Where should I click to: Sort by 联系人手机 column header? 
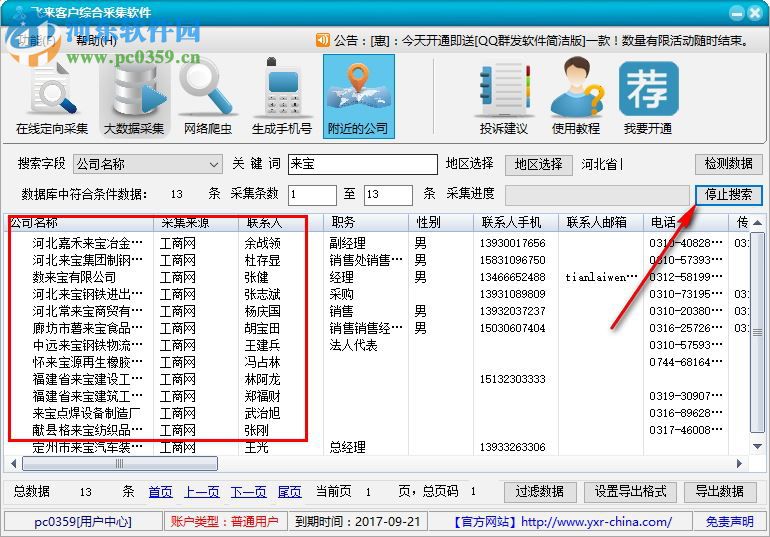(x=516, y=222)
